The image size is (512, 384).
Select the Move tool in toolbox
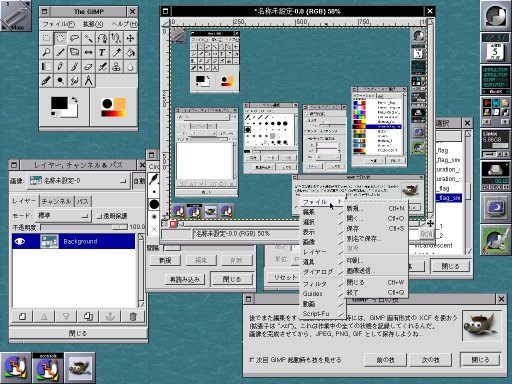(x=130, y=38)
